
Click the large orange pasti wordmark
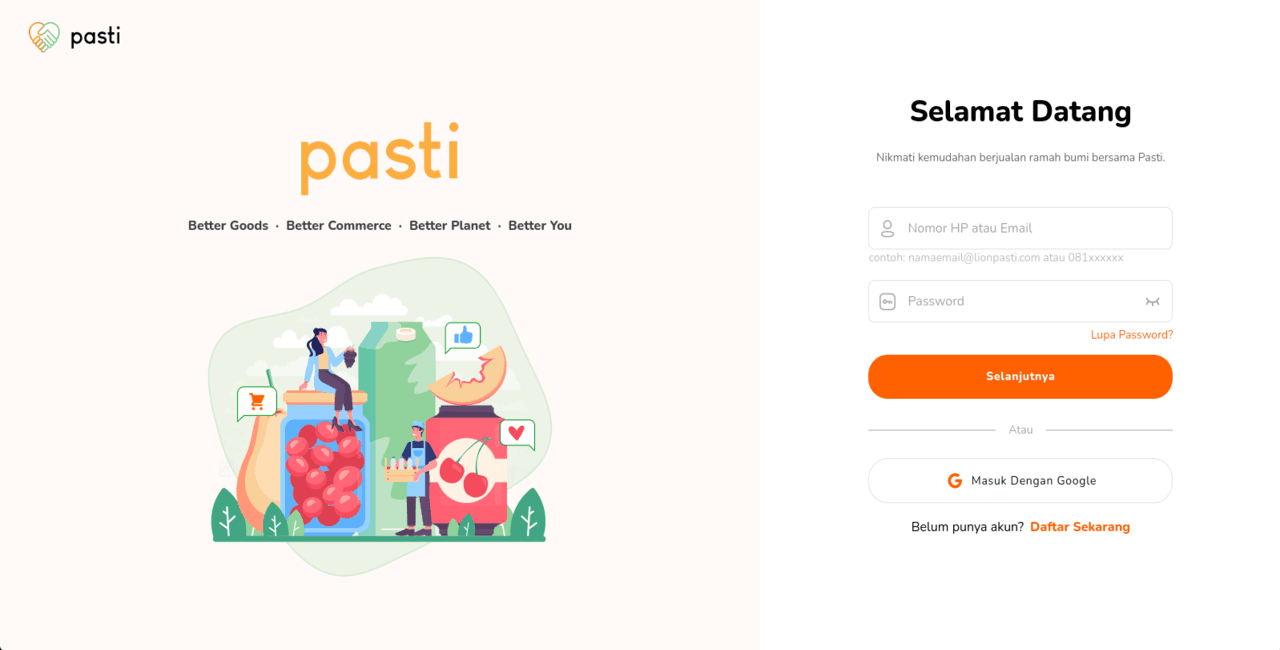(379, 157)
